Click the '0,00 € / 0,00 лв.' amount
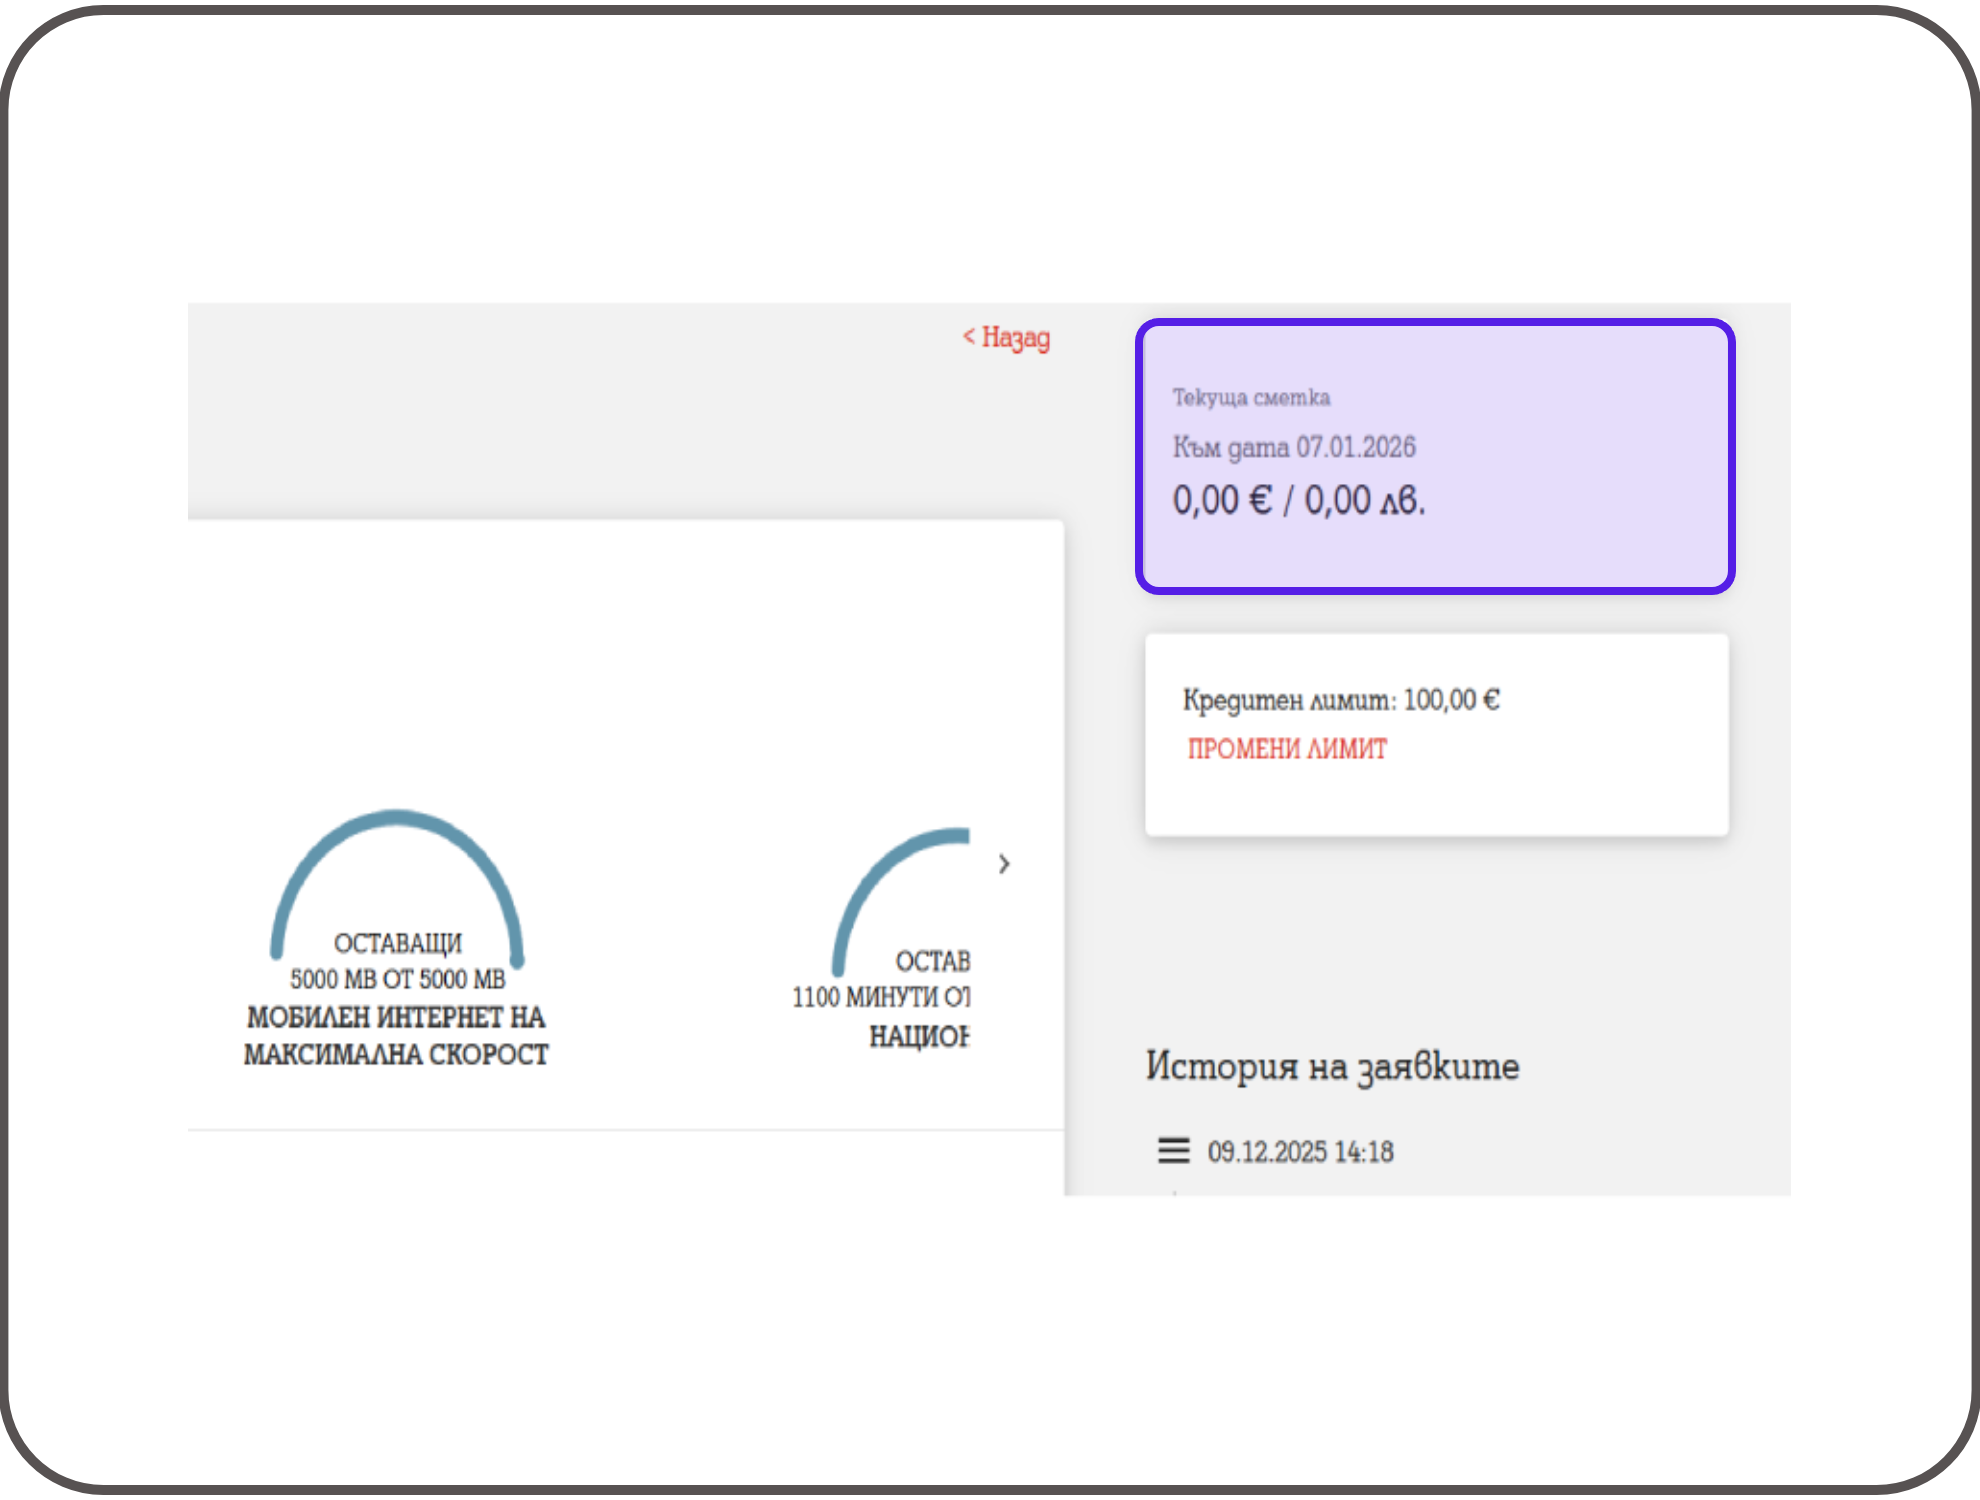This screenshot has height=1500, width=1980. pos(1298,500)
